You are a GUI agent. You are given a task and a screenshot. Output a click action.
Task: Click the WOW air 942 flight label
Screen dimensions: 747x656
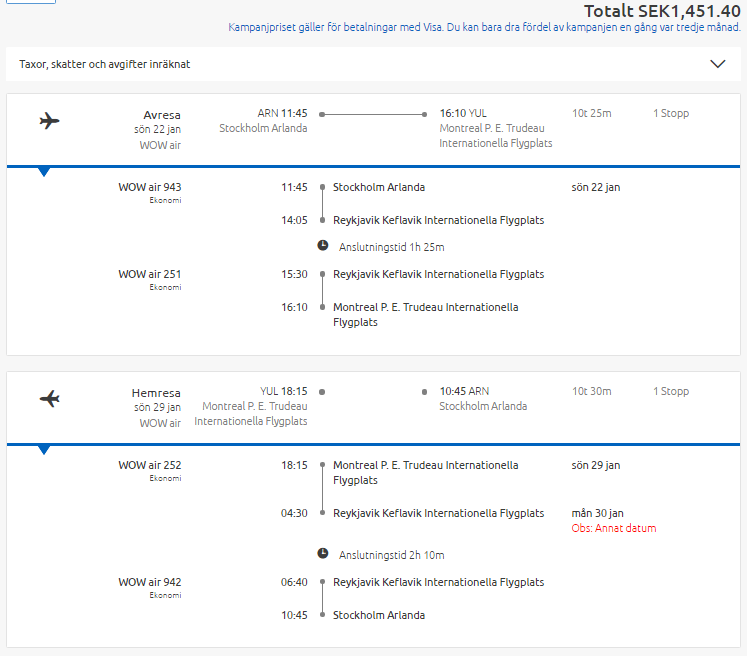150,582
